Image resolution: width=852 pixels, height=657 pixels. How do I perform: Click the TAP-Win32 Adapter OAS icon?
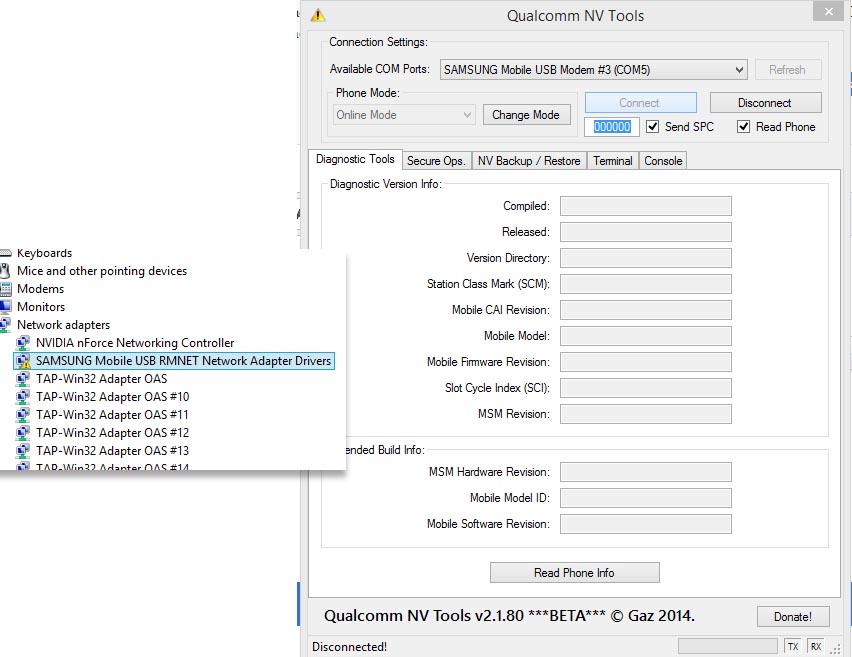click(23, 378)
